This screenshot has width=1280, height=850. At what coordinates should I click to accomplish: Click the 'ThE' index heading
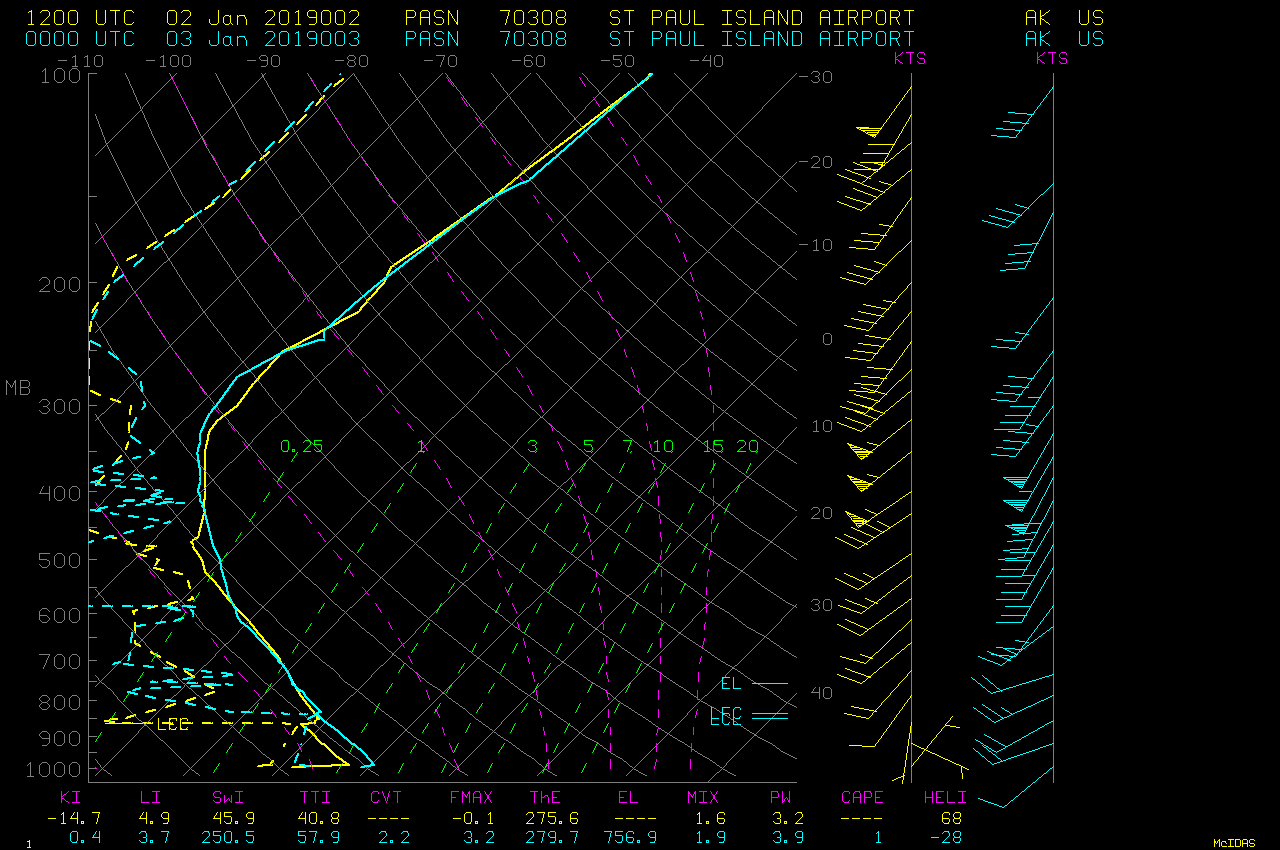pos(545,797)
